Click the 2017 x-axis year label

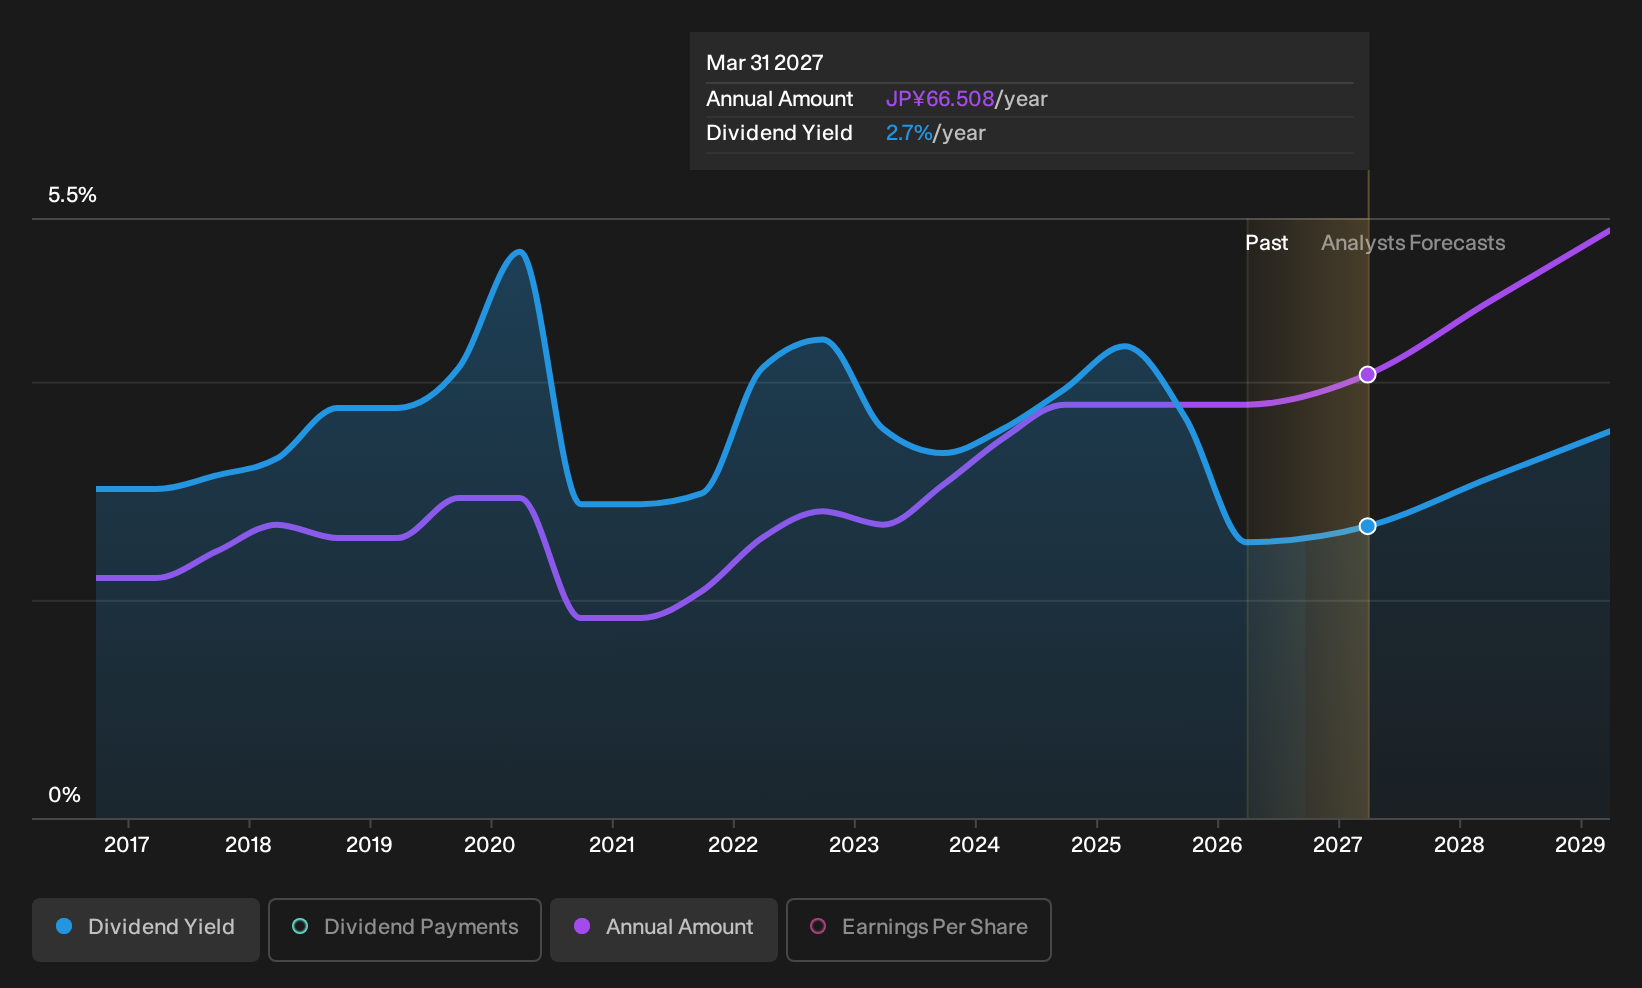pyautogui.click(x=127, y=845)
